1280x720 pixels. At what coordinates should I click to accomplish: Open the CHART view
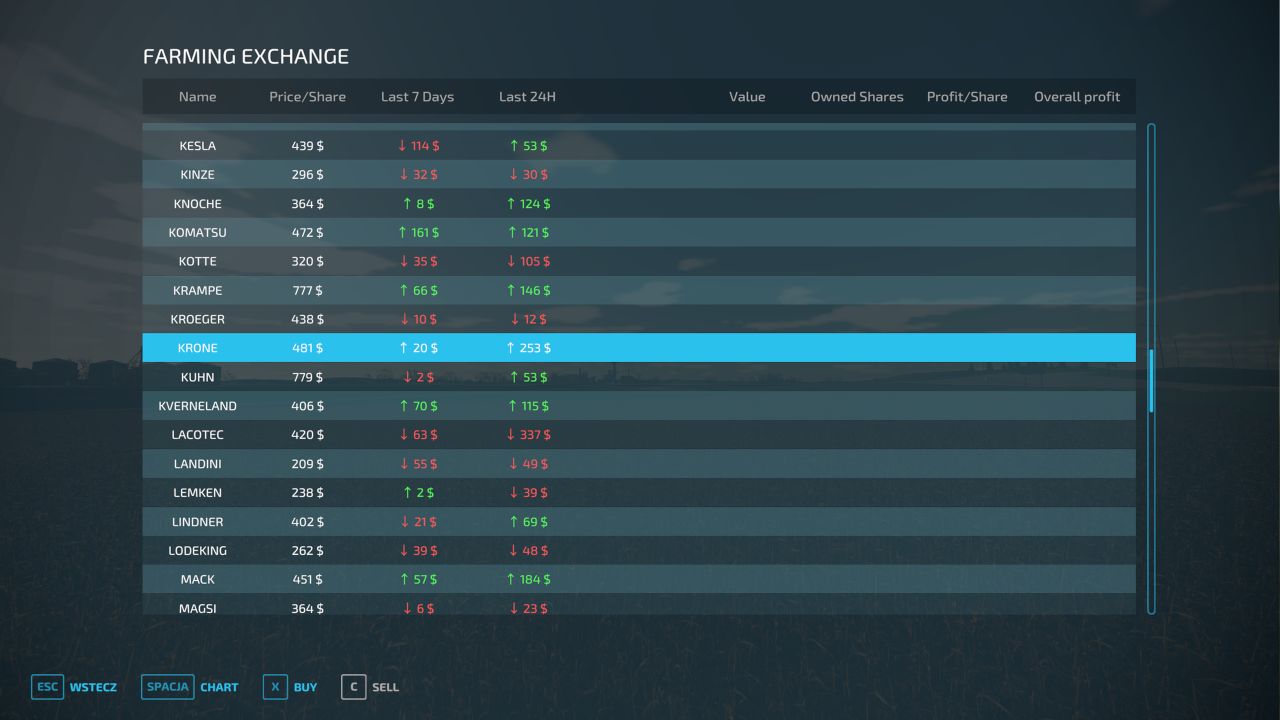click(x=219, y=687)
